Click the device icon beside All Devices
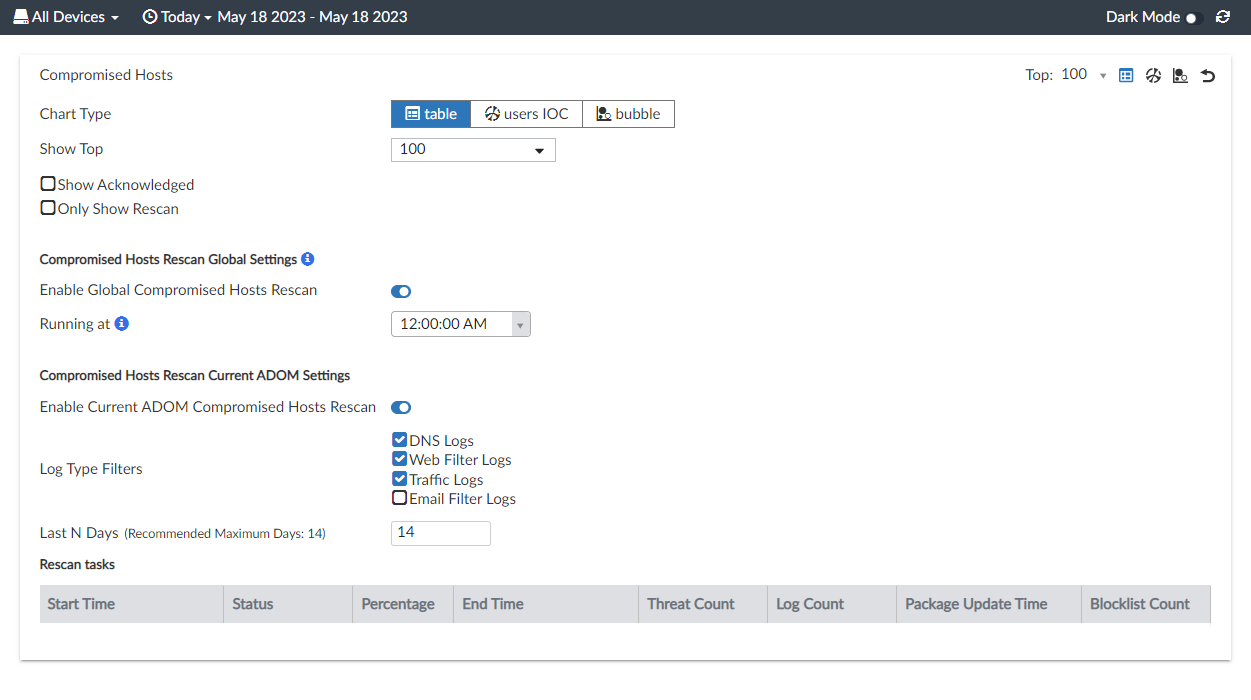The height and width of the screenshot is (700, 1251). pyautogui.click(x=22, y=16)
